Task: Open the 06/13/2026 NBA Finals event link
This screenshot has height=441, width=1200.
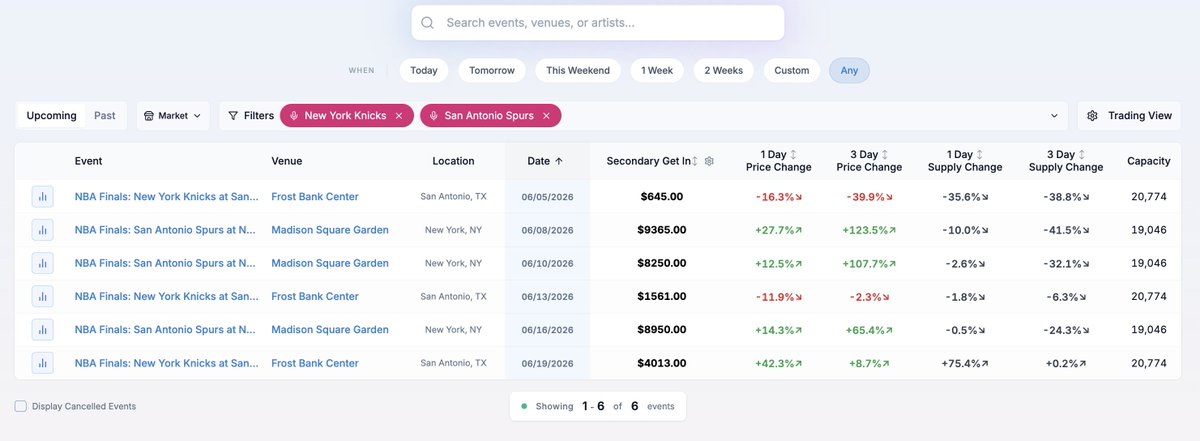Action: tap(166, 297)
